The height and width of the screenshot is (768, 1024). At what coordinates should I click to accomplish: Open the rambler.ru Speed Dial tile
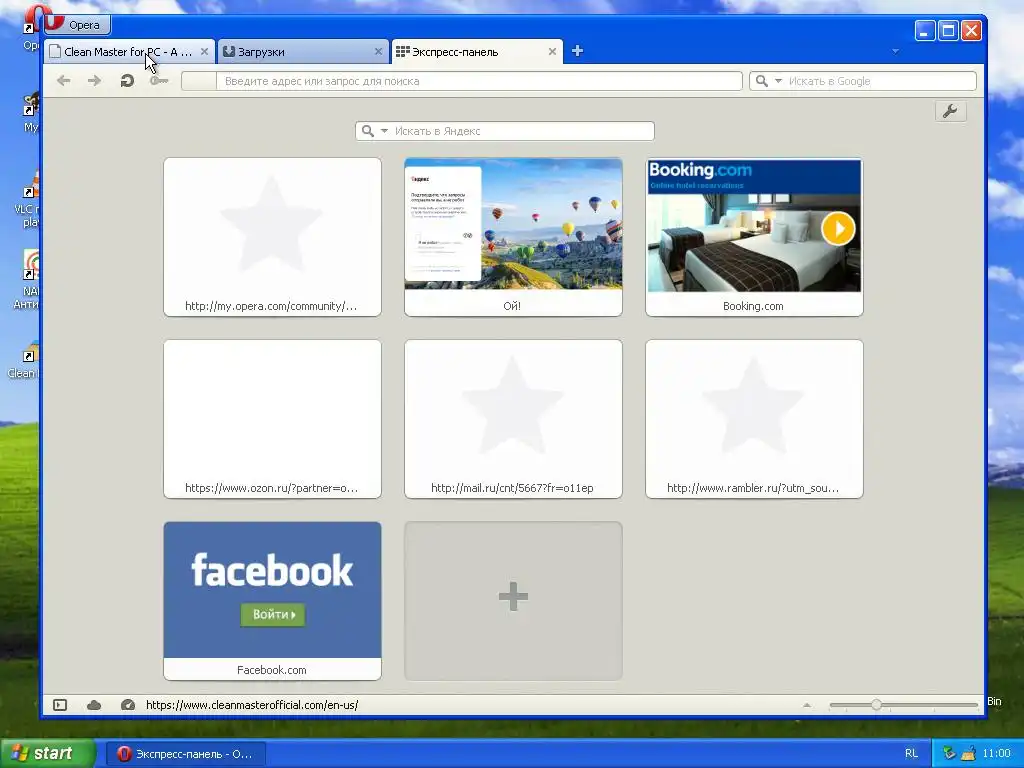click(x=754, y=419)
